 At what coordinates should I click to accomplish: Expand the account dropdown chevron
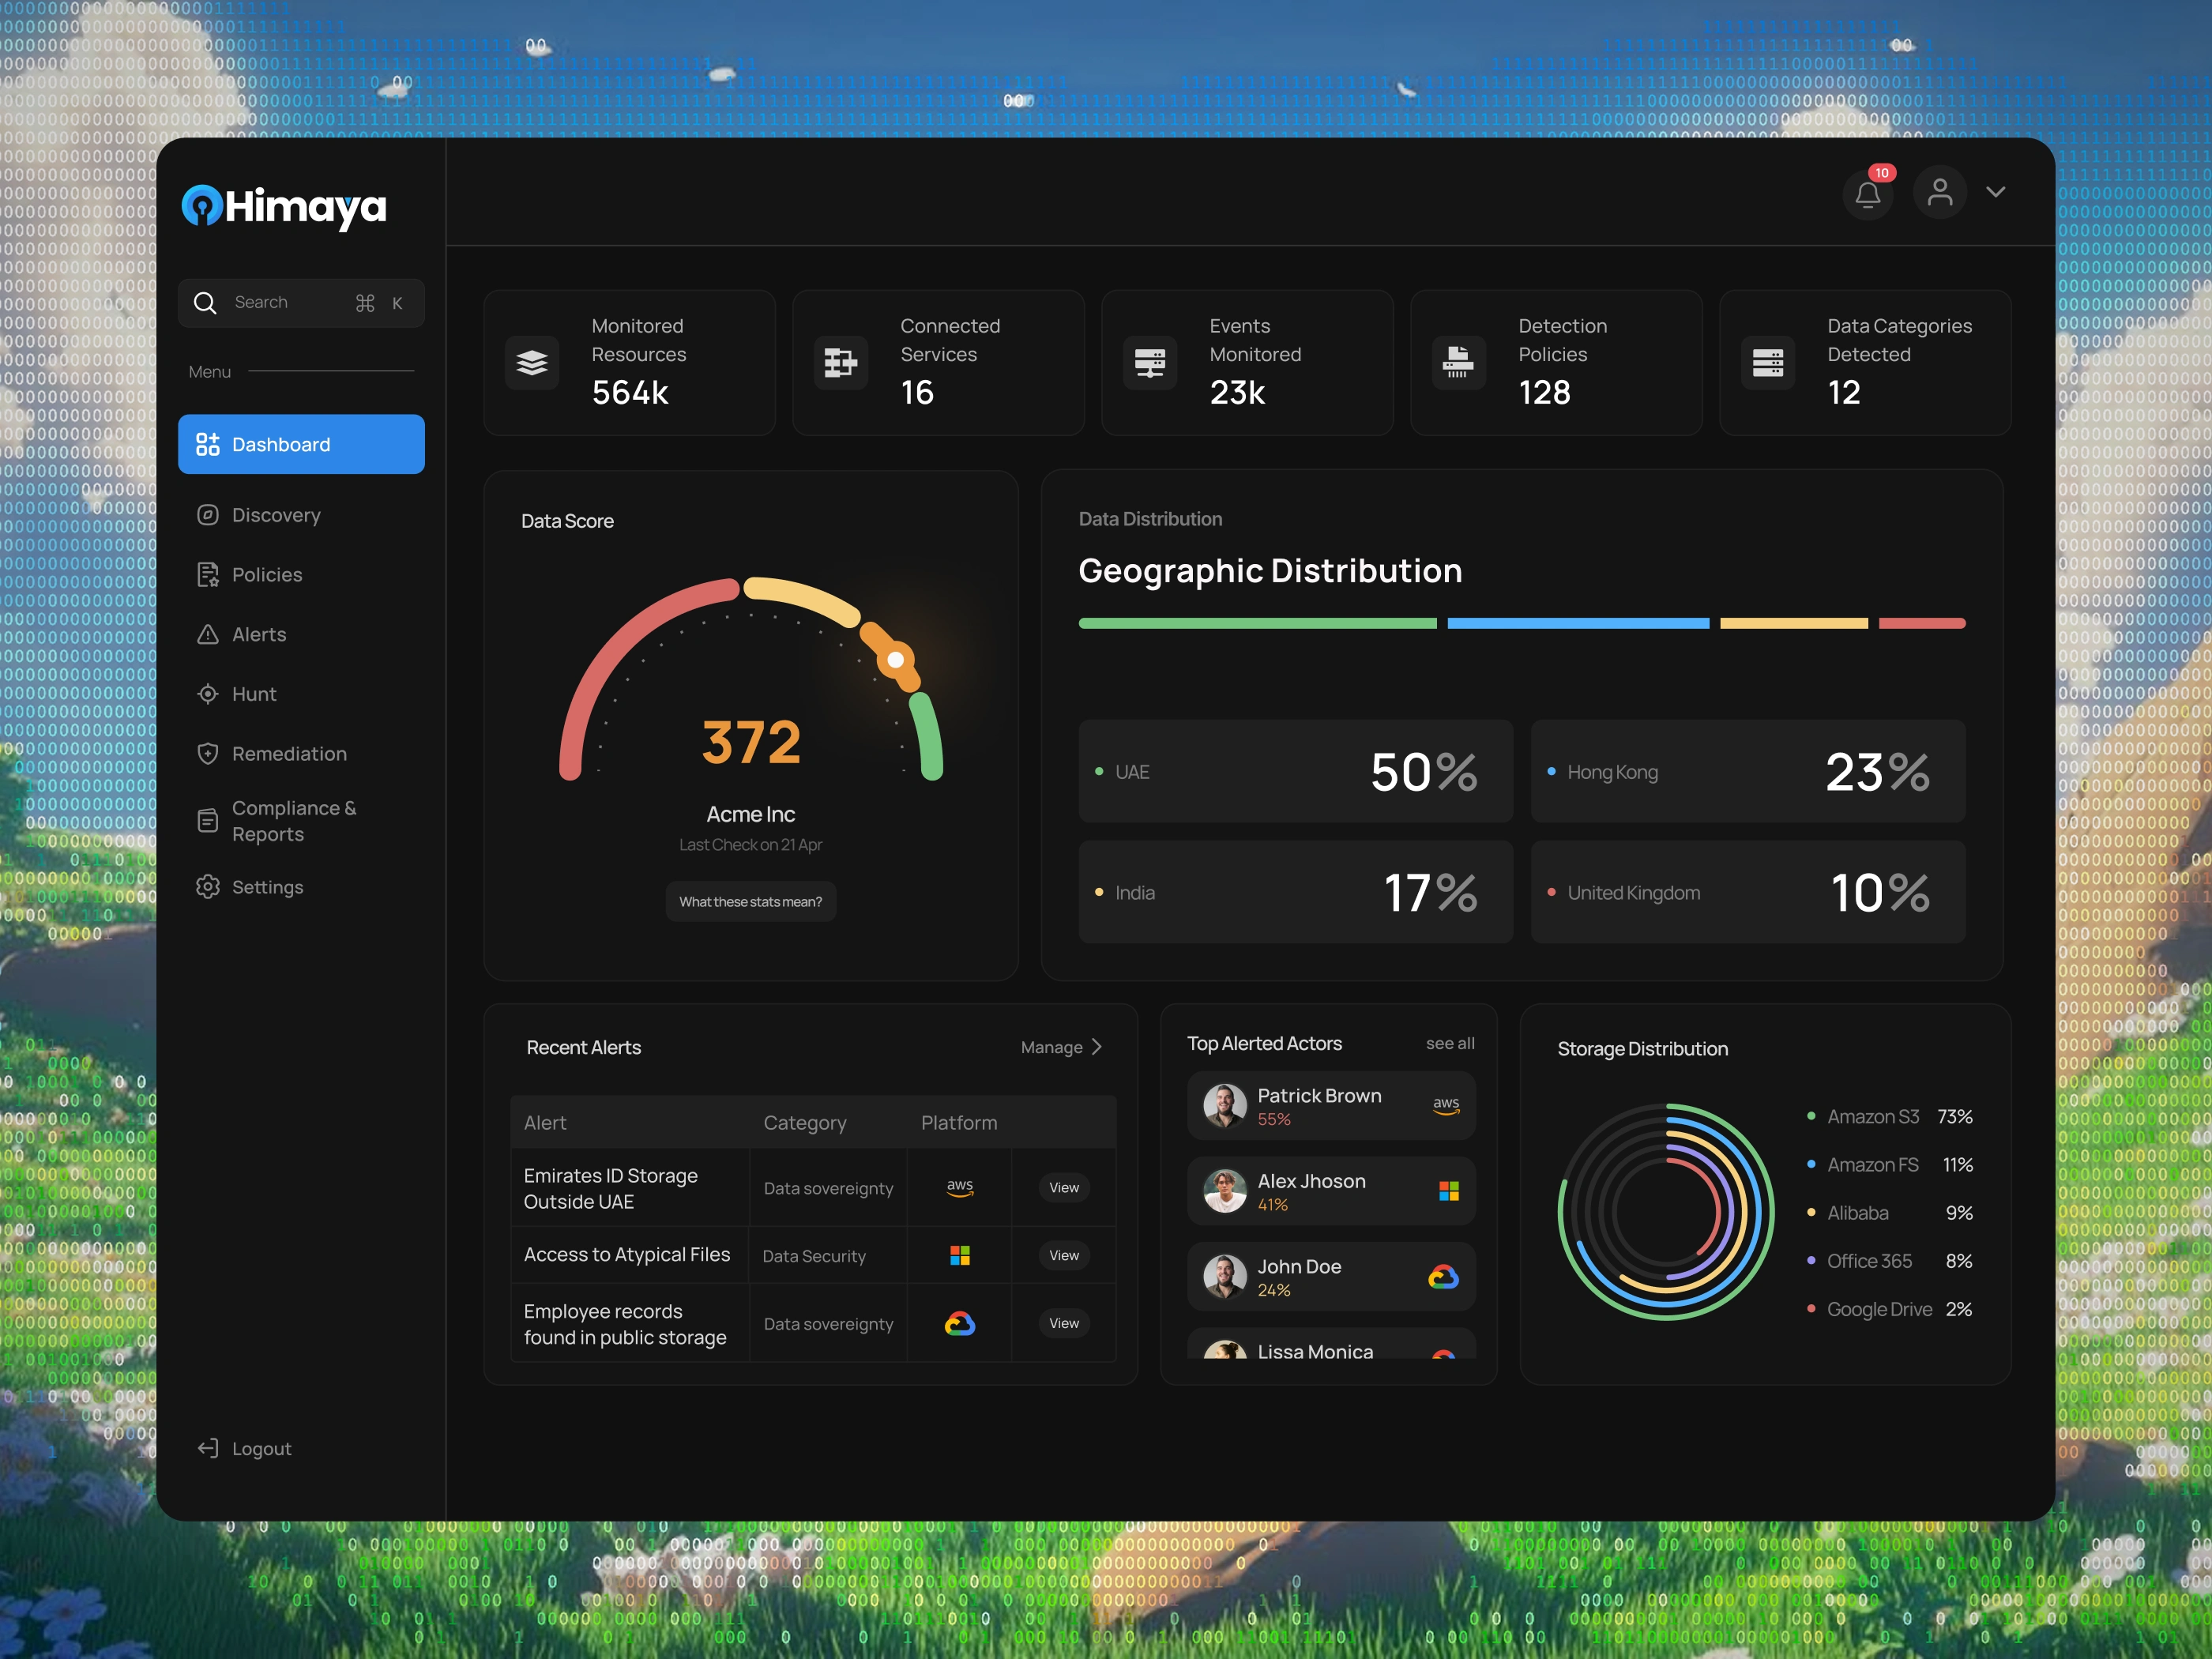(x=1996, y=192)
